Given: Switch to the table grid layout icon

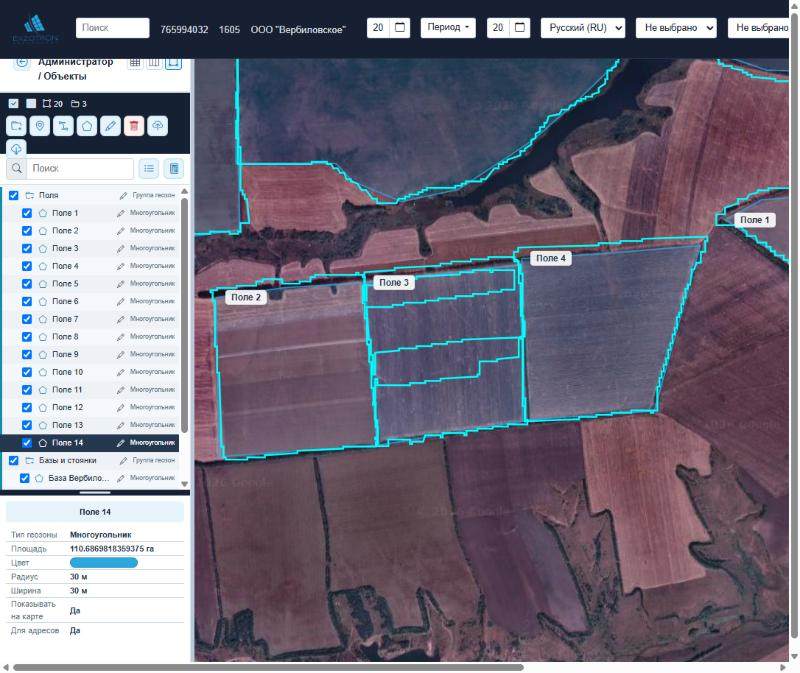Looking at the screenshot, I should click(x=135, y=63).
